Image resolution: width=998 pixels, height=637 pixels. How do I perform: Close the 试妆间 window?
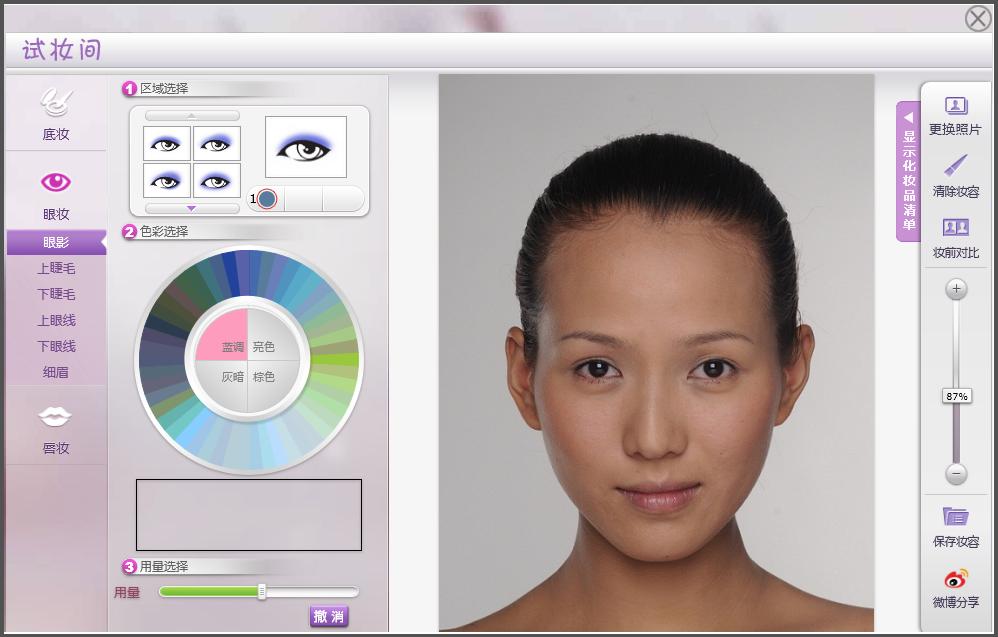[x=978, y=18]
